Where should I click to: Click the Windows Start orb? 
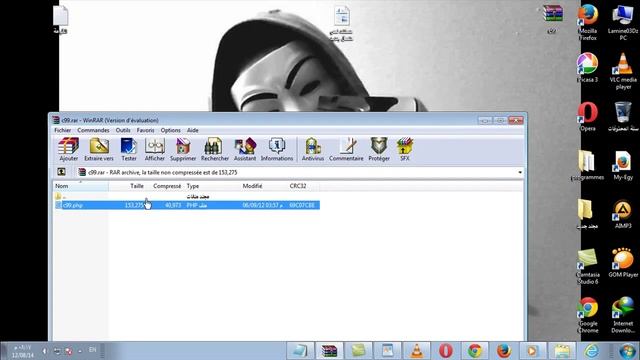coord(627,351)
